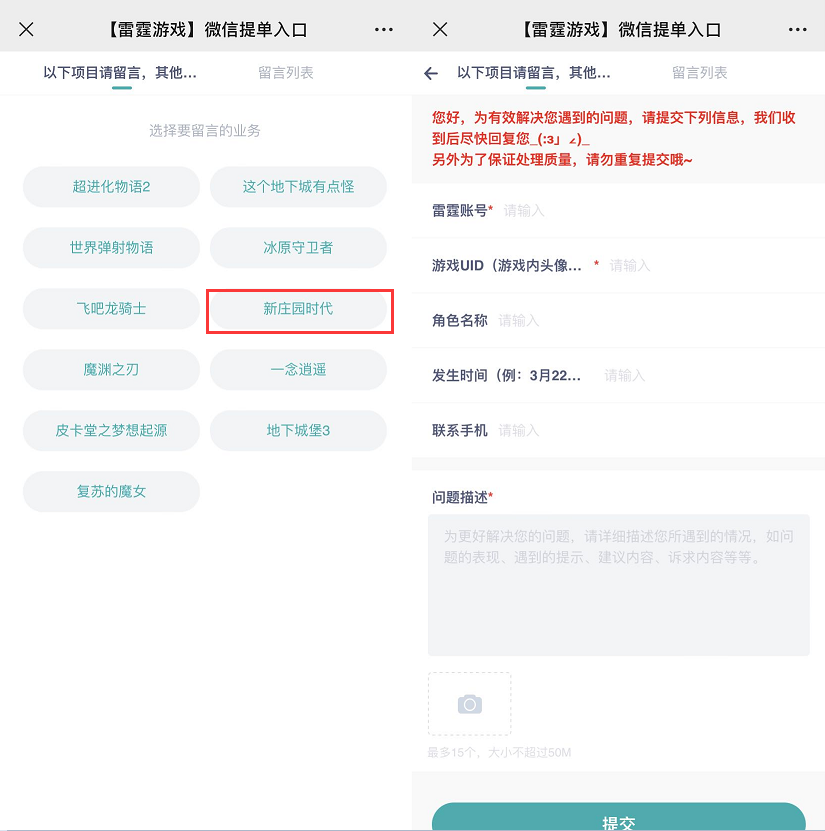Screen dimensions: 825x831
Task: Open the three-dot menu on the left screen
Action: tap(384, 29)
